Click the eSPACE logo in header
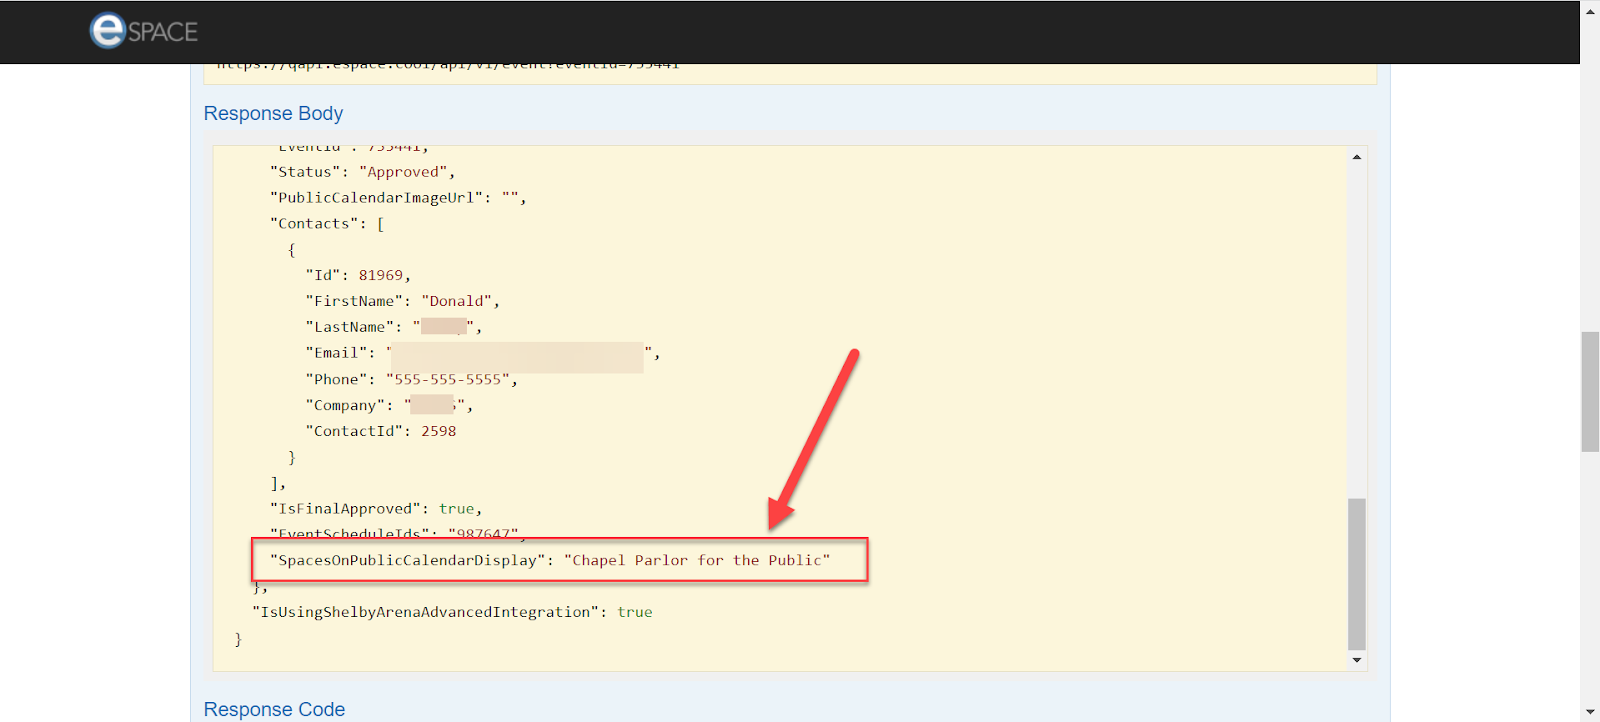Screen dimensions: 1600x722 coord(144,31)
